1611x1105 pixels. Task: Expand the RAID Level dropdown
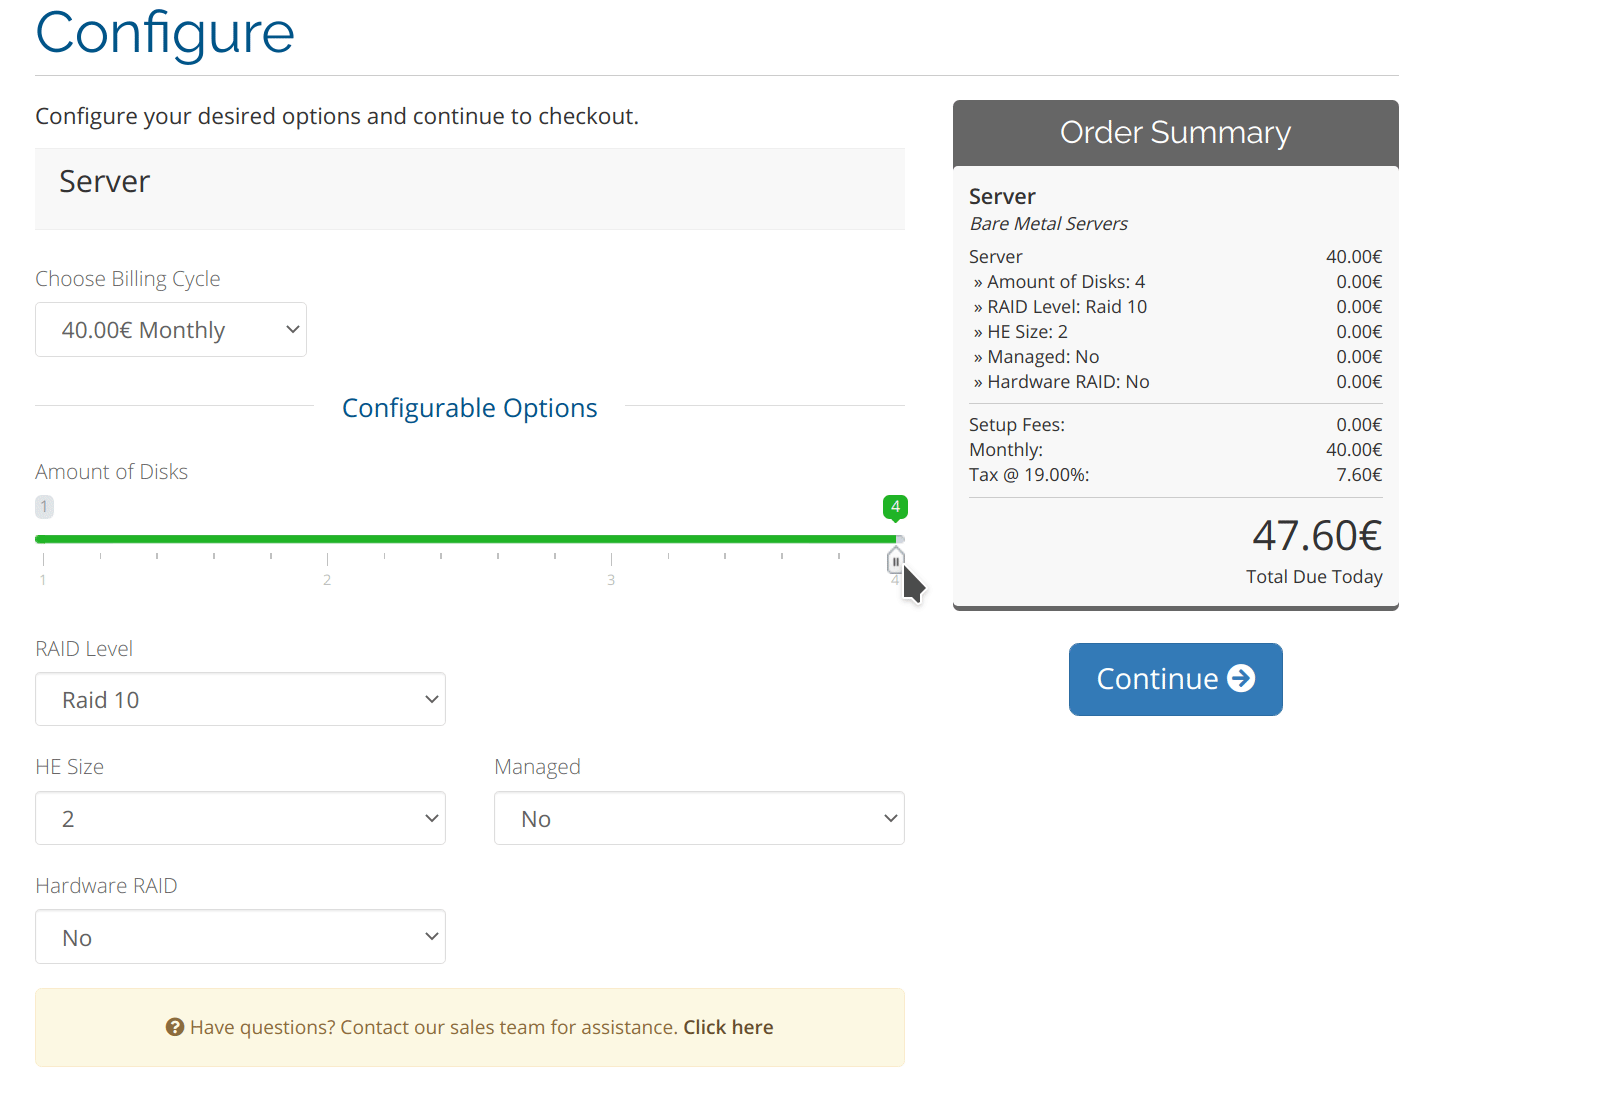[x=240, y=699]
